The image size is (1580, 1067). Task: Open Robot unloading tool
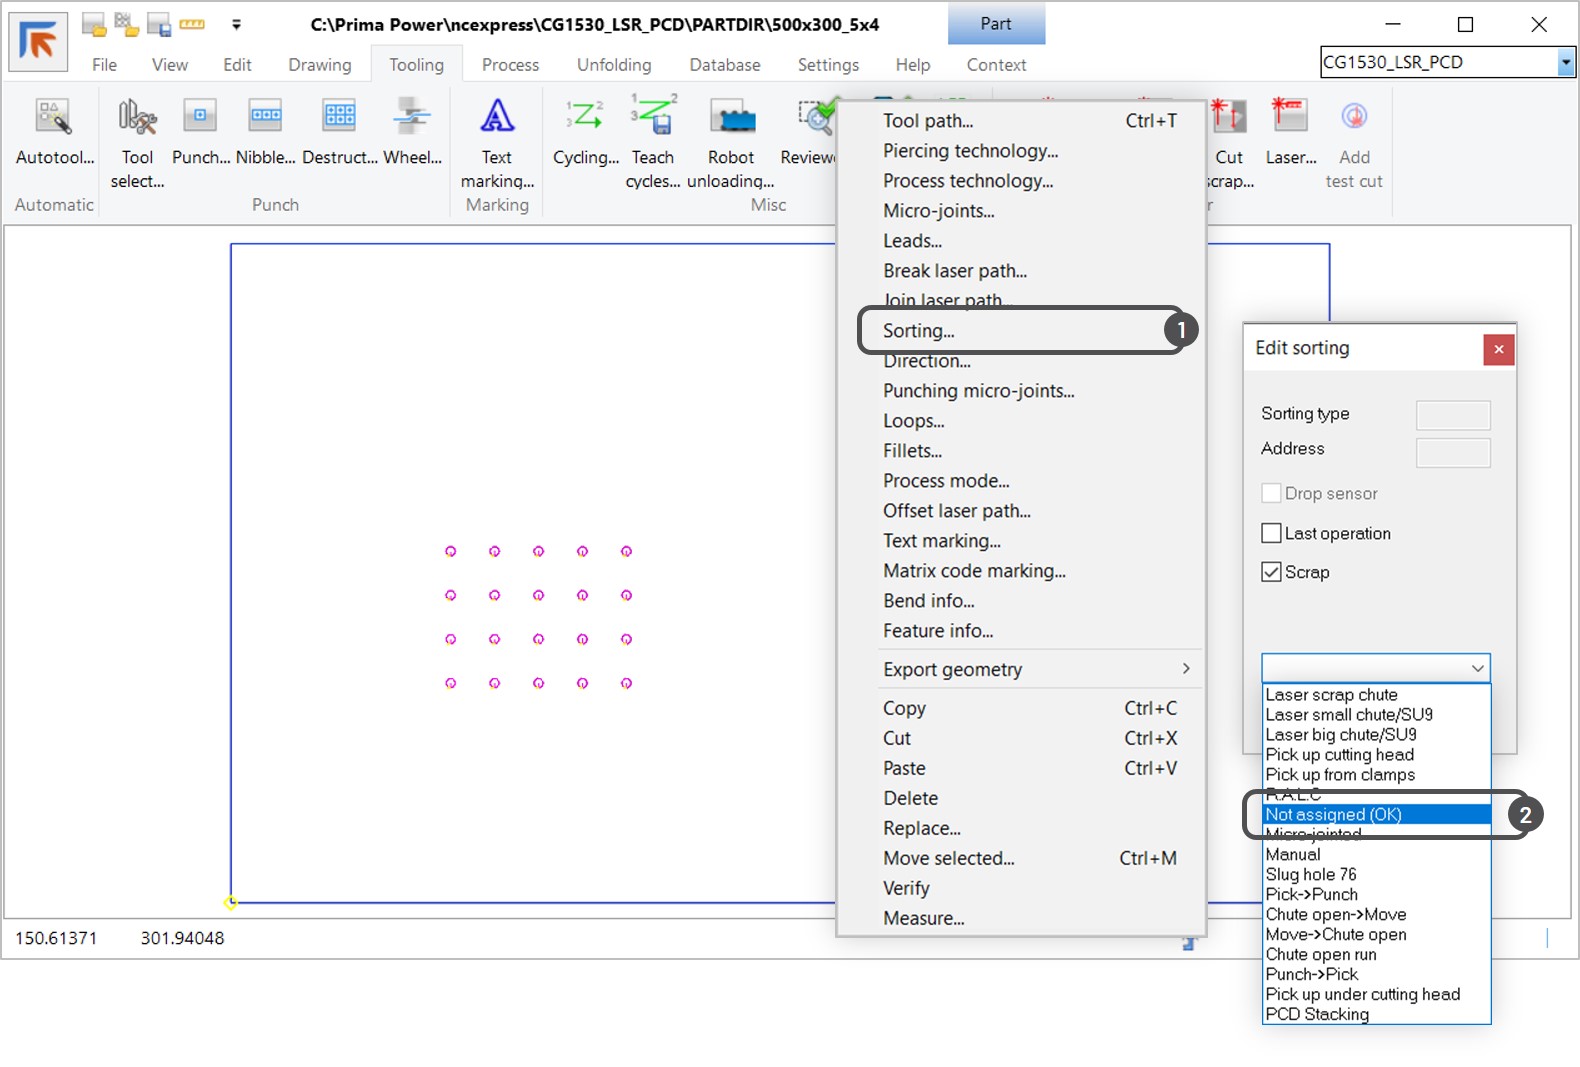tap(731, 118)
